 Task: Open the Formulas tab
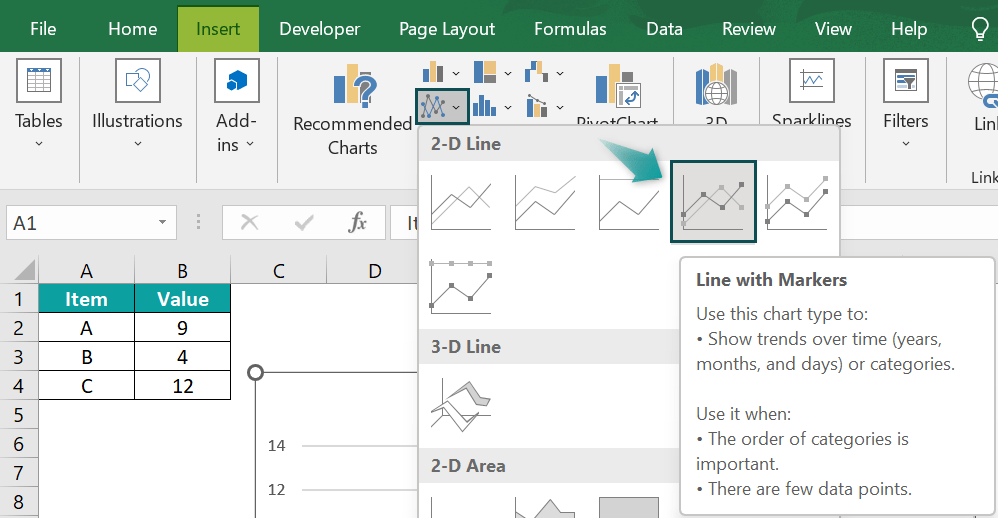[570, 29]
